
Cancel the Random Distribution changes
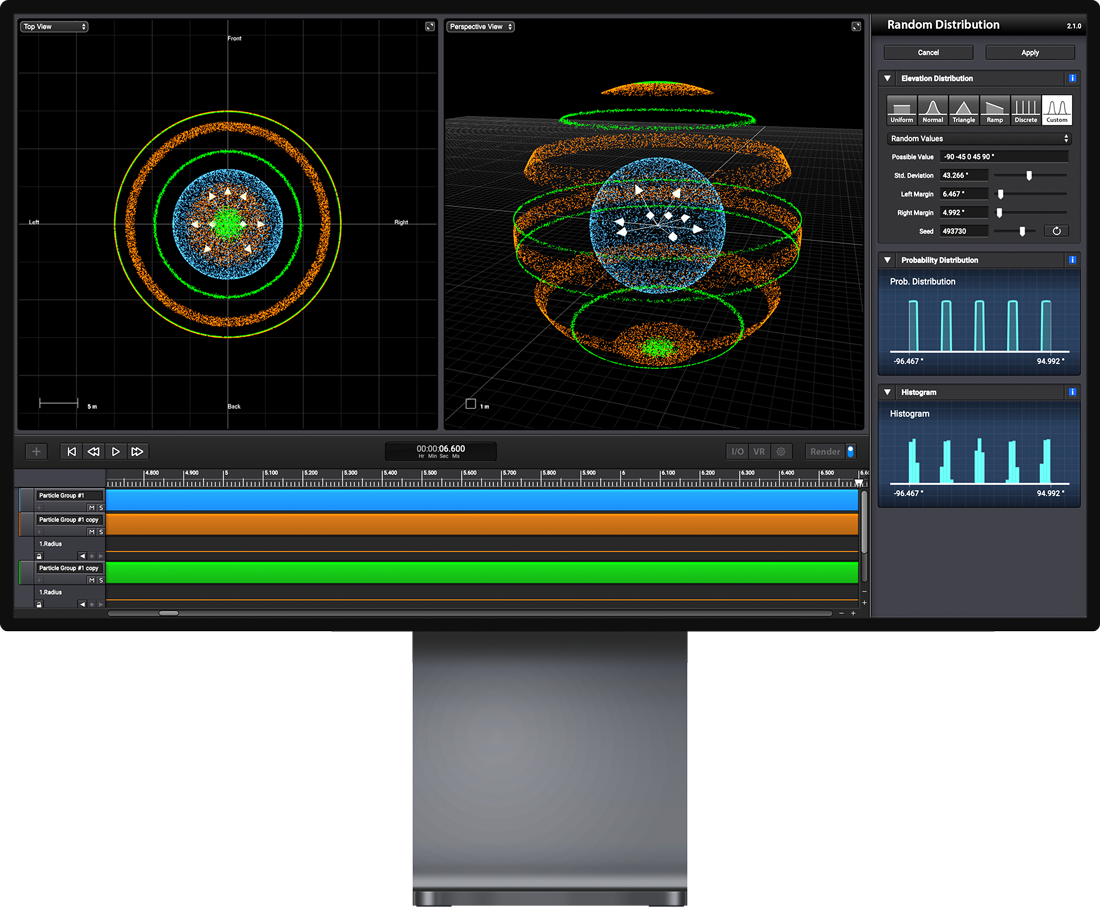pos(928,52)
